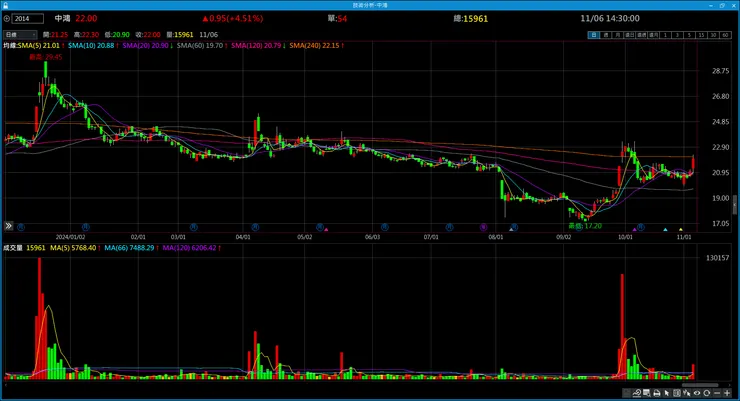Image resolution: width=740 pixels, height=401 pixels.
Task: Click the SMA(10) 20.88 moving average label
Action: tap(93, 46)
